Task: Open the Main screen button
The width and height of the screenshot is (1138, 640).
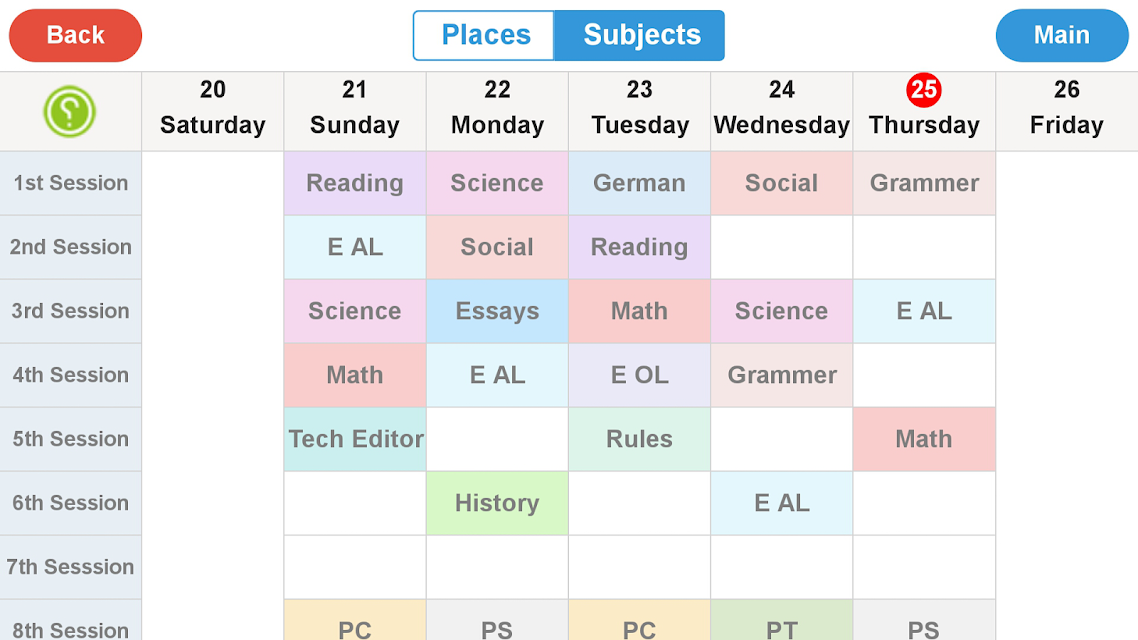Action: click(1062, 35)
